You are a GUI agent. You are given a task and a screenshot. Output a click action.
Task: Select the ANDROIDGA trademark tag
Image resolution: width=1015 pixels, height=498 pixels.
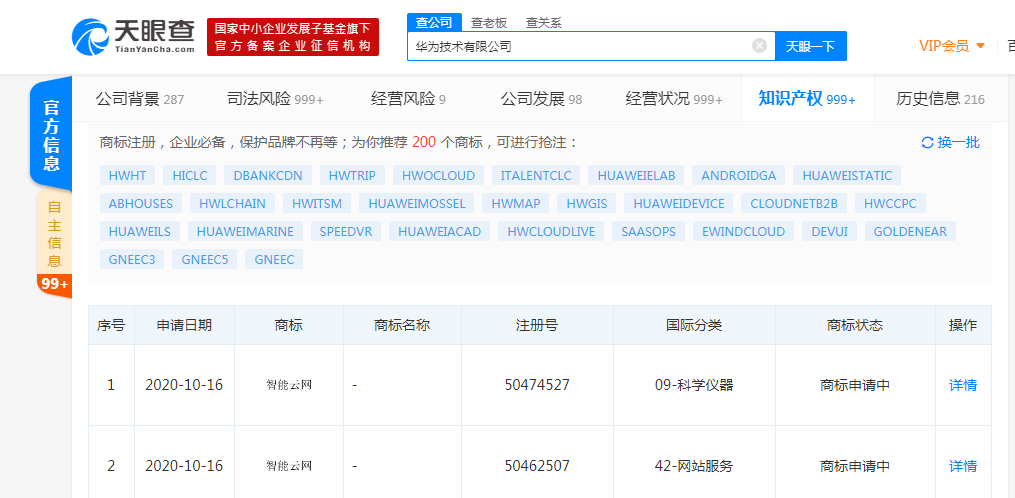(x=739, y=175)
